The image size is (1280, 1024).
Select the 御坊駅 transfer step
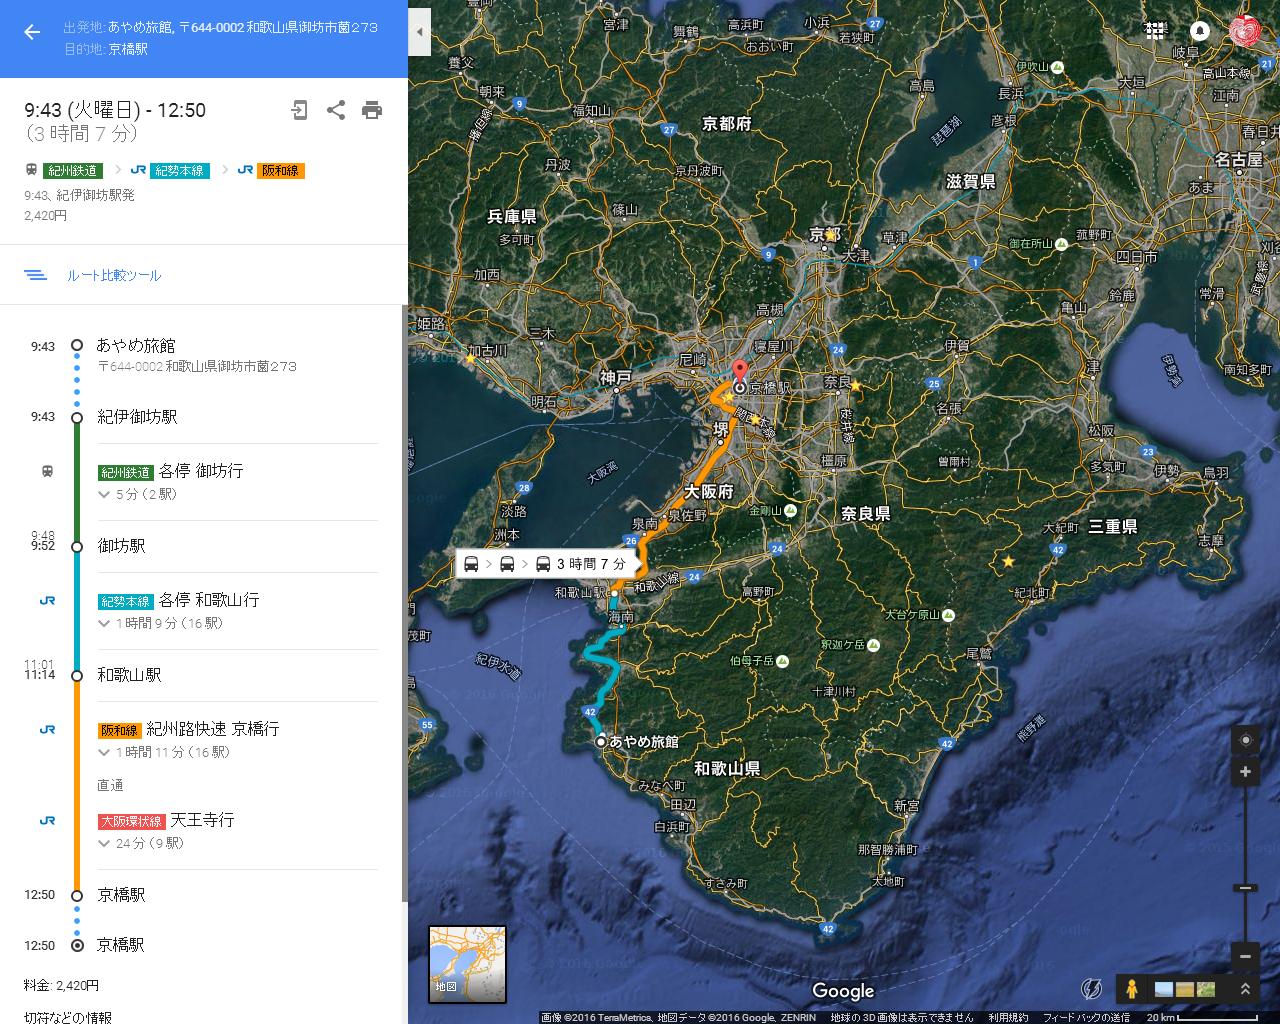coord(121,546)
